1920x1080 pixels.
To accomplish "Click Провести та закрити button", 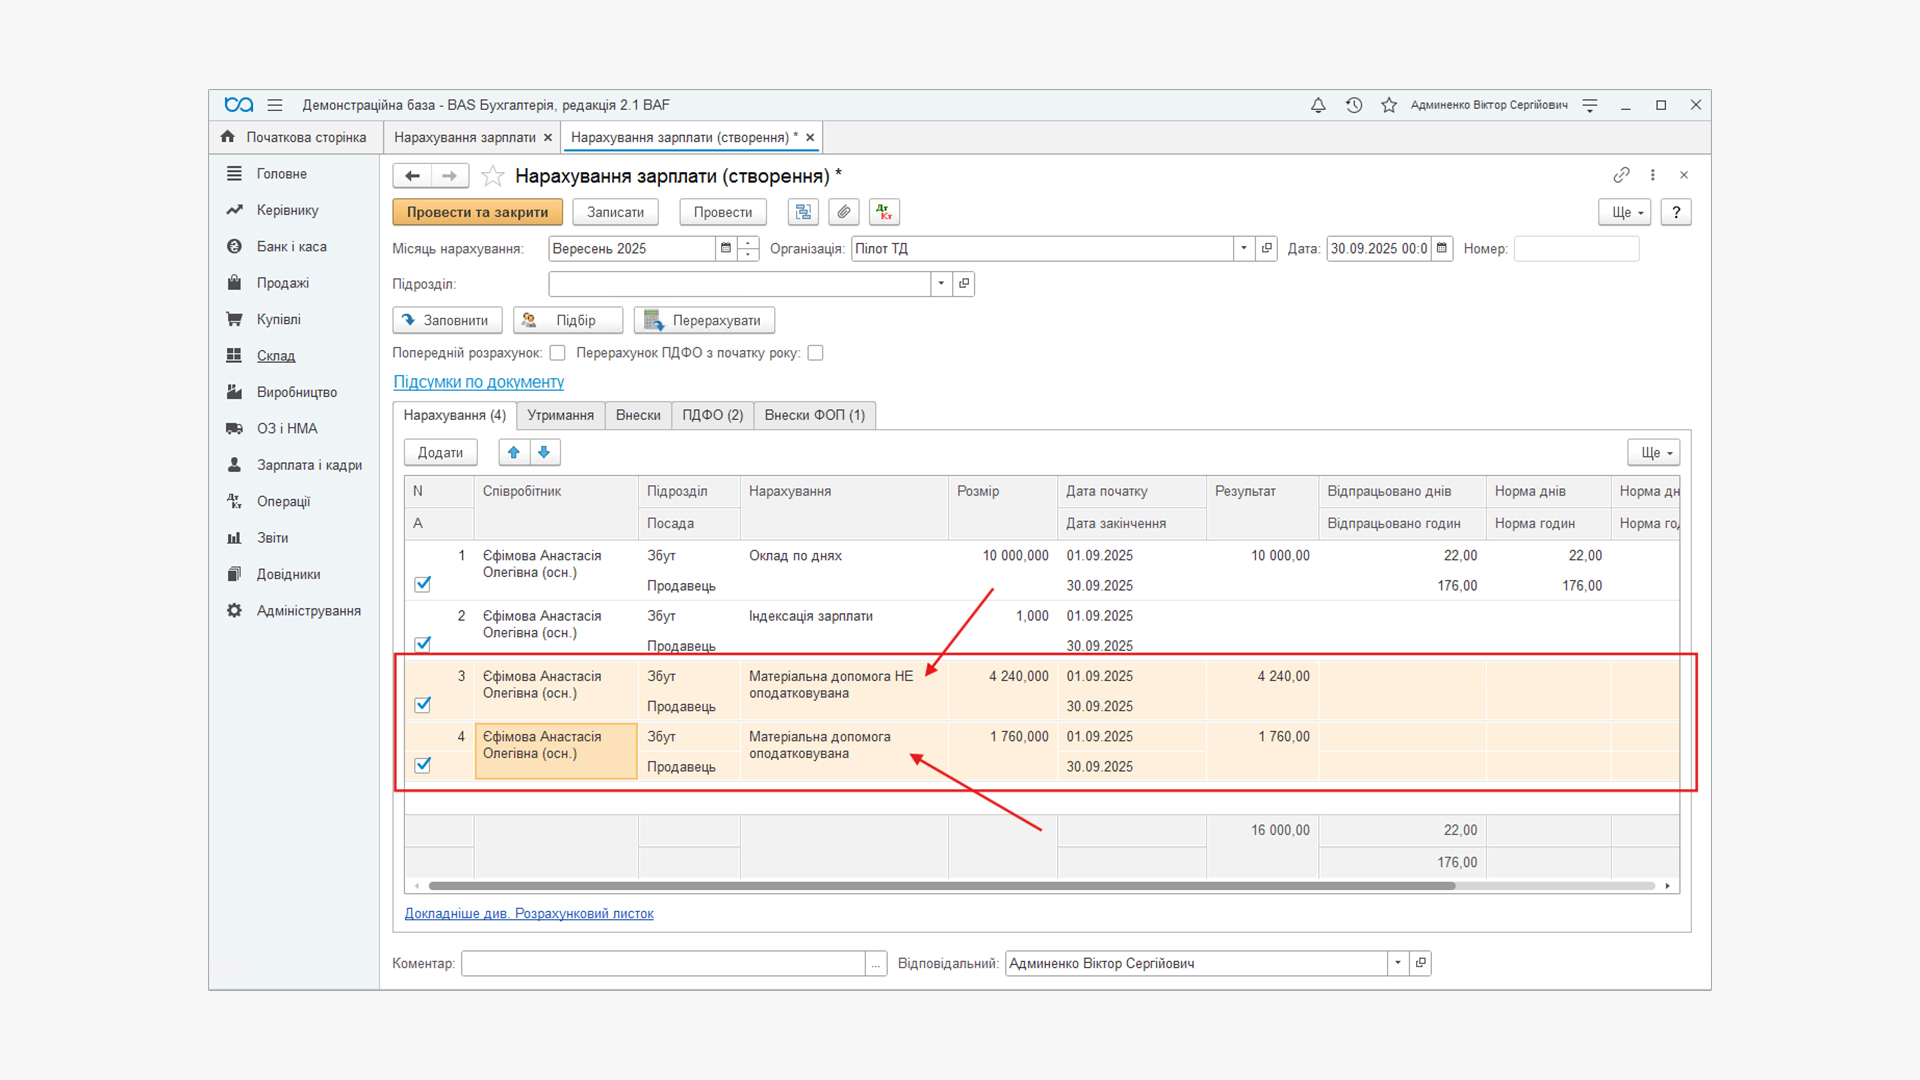I will click(x=477, y=212).
